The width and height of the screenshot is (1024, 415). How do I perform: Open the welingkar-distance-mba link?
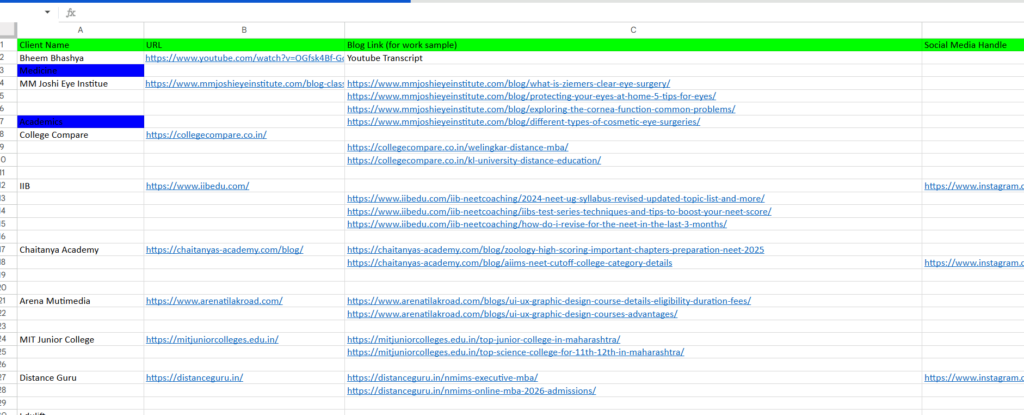457,147
